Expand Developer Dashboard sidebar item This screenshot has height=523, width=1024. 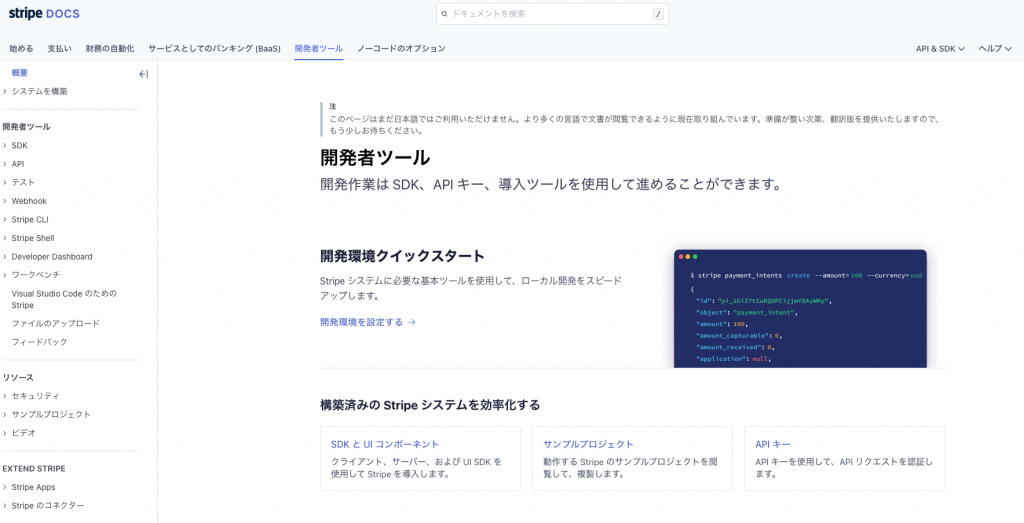click(x=48, y=257)
